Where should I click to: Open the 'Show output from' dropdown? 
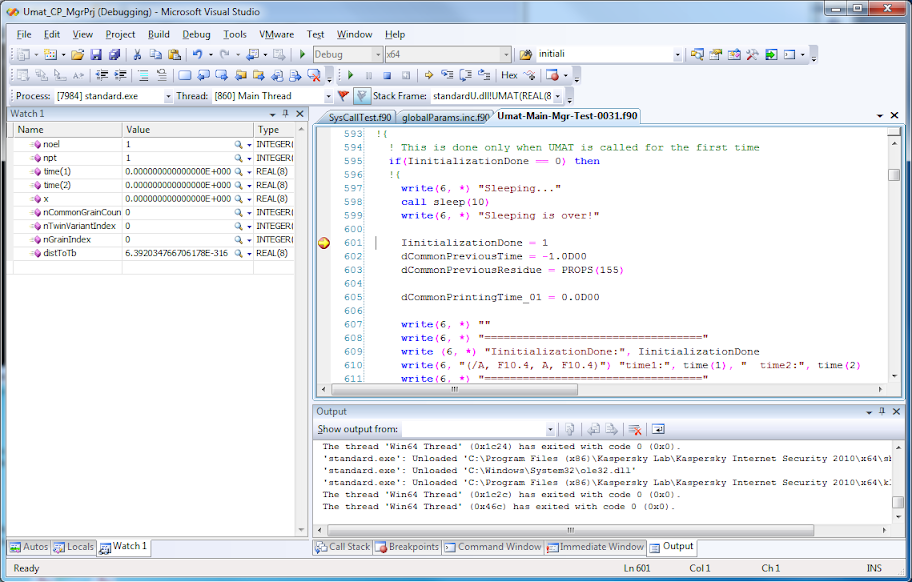click(549, 429)
